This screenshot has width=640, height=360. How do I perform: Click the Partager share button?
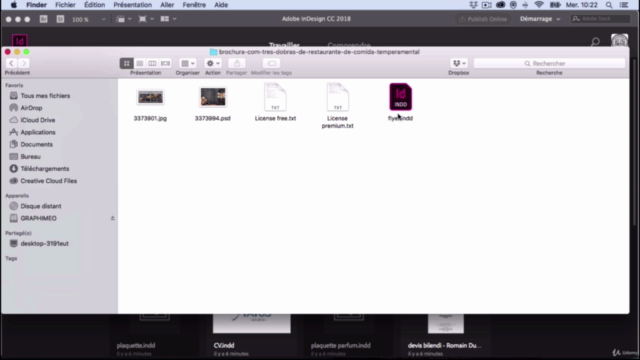(237, 63)
